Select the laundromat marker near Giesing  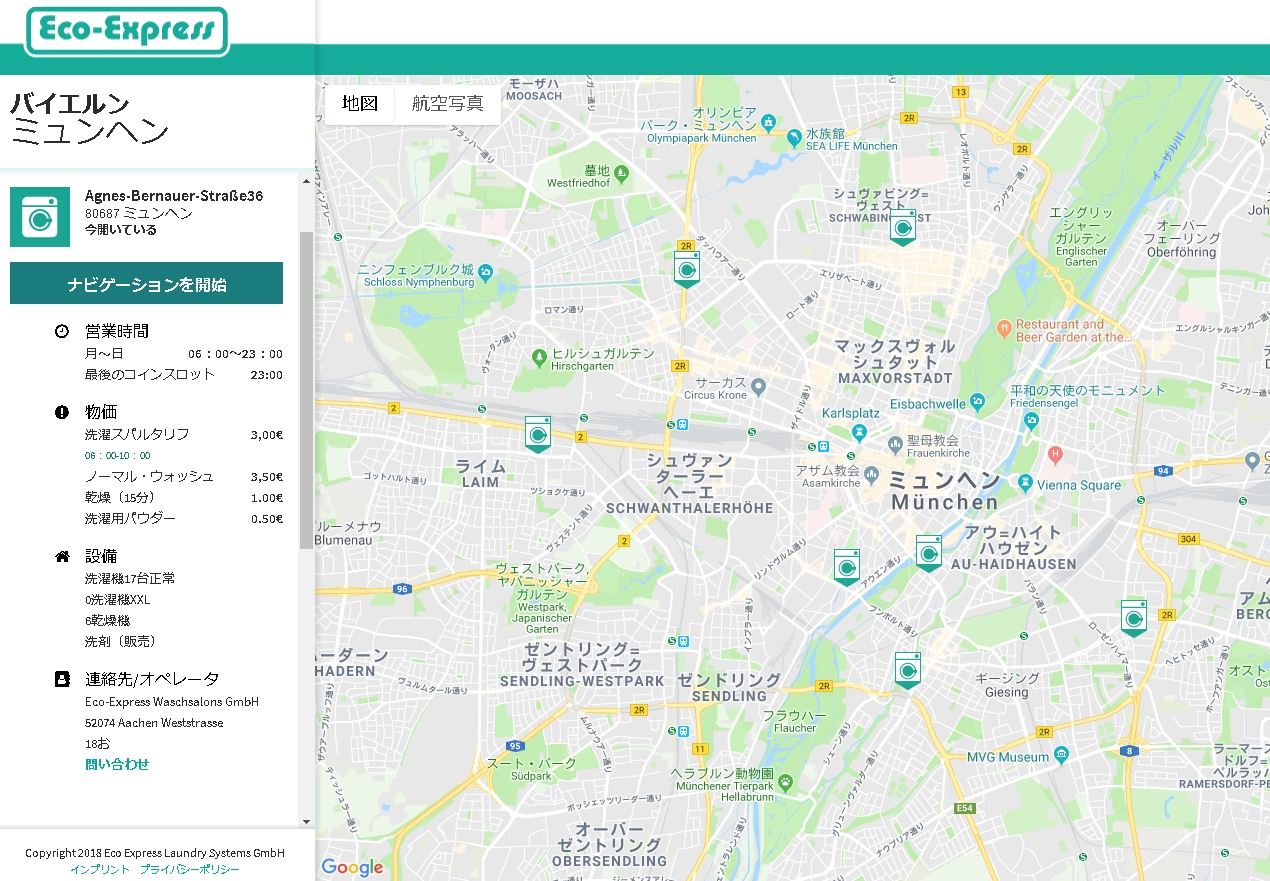[x=908, y=669]
